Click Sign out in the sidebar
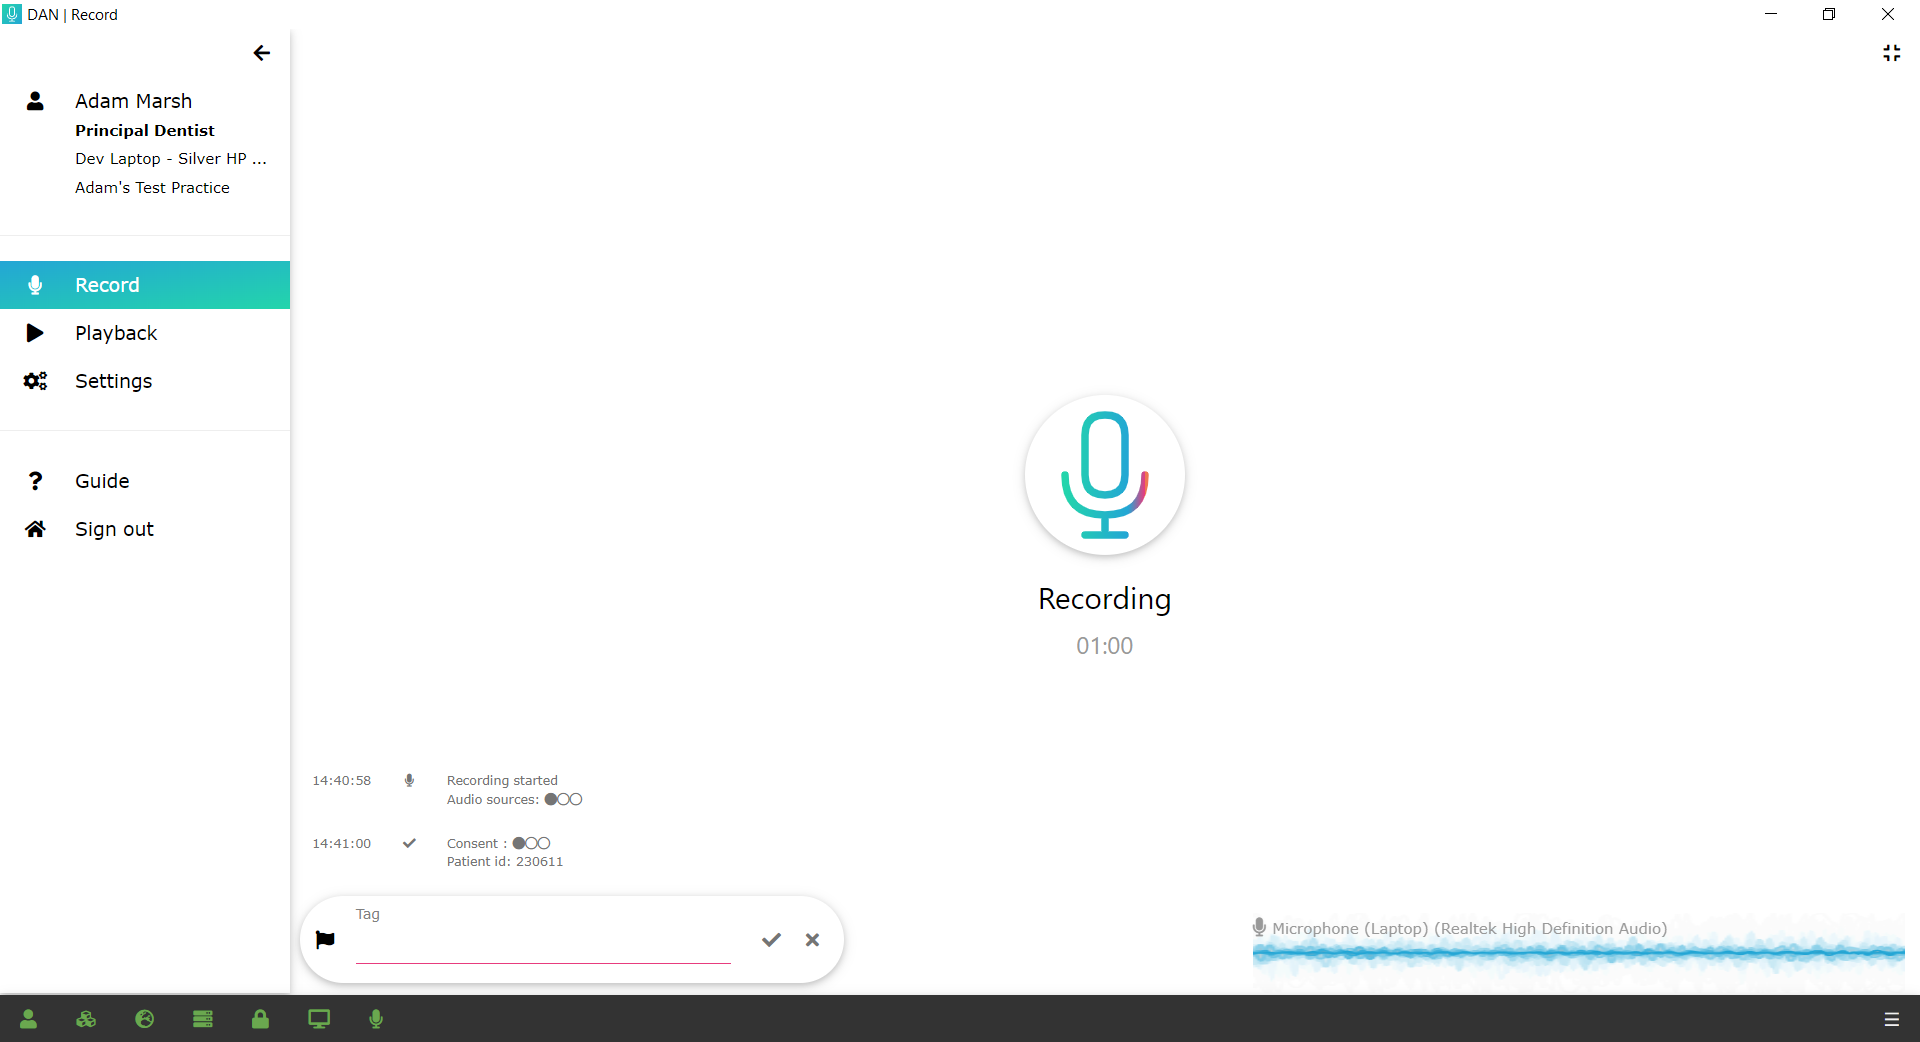This screenshot has height=1042, width=1920. point(114,529)
